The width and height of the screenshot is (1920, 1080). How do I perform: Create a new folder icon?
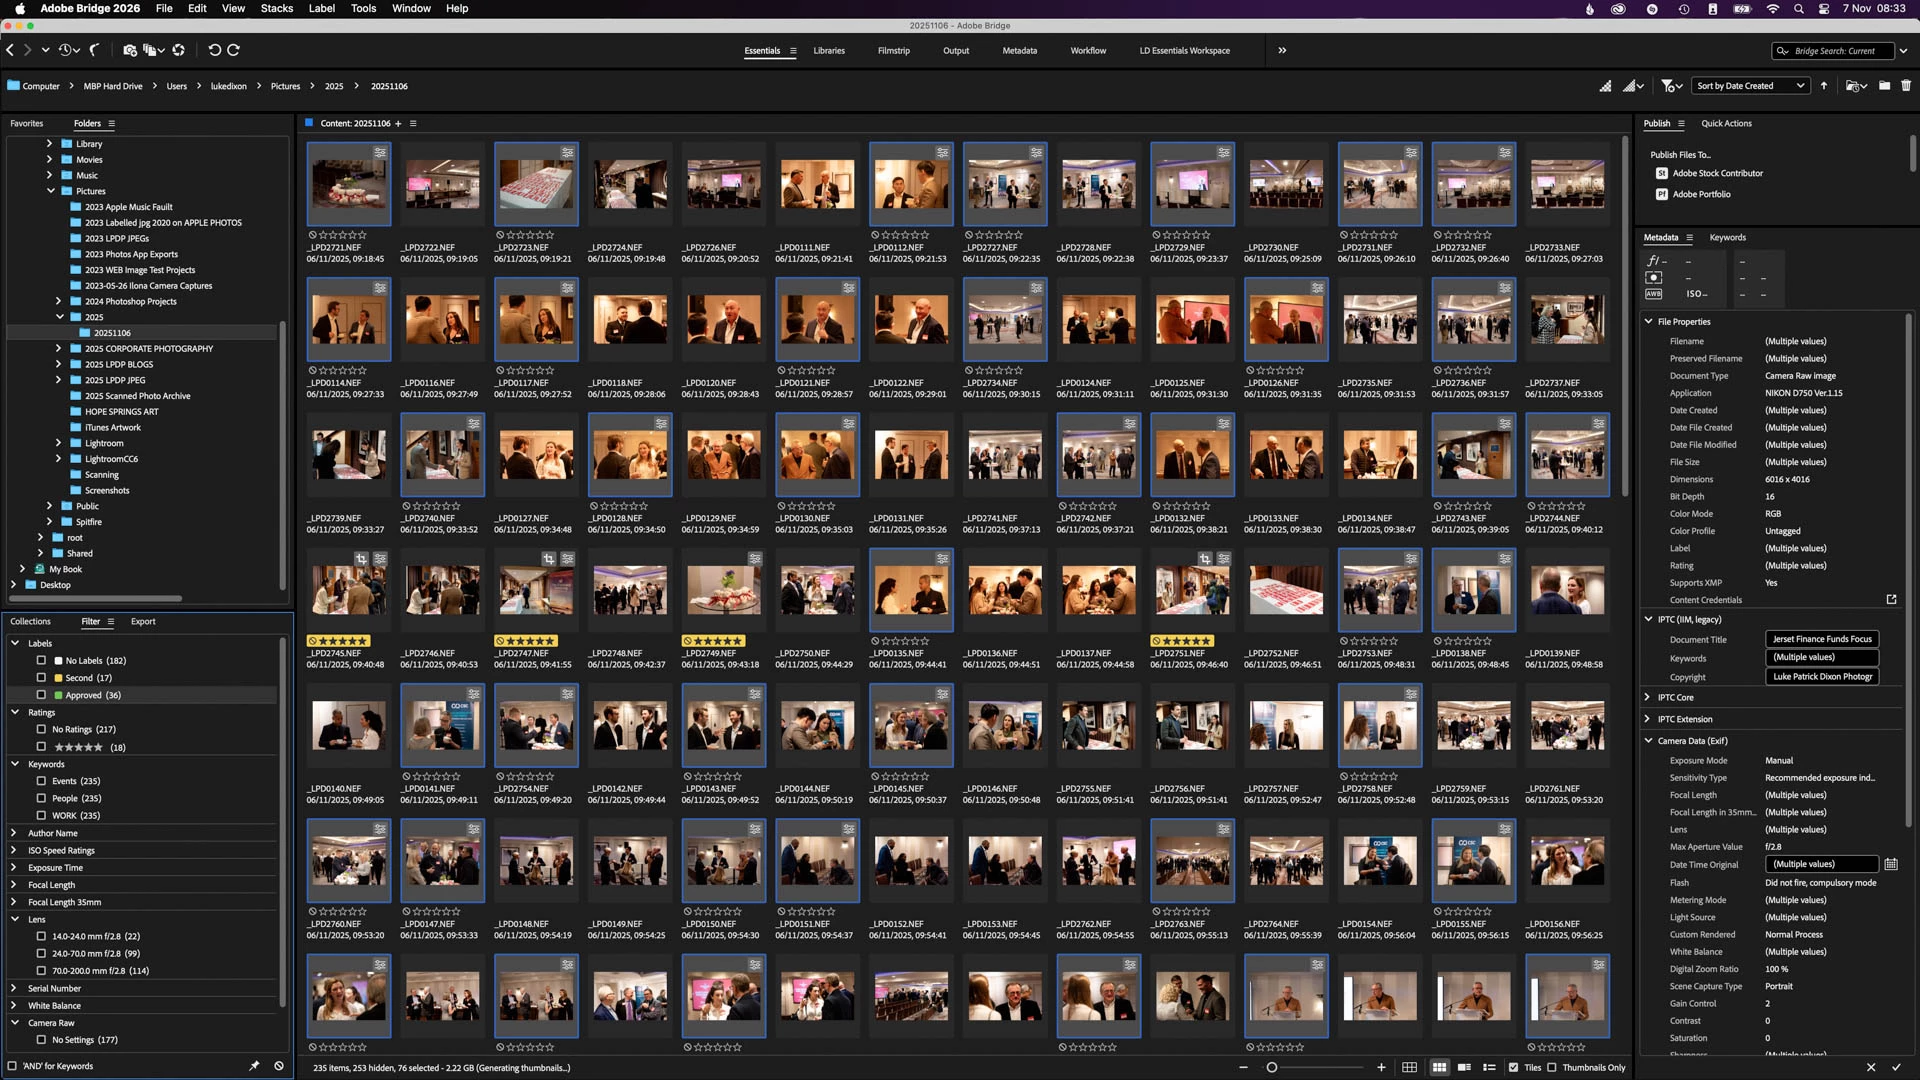coord(1884,86)
